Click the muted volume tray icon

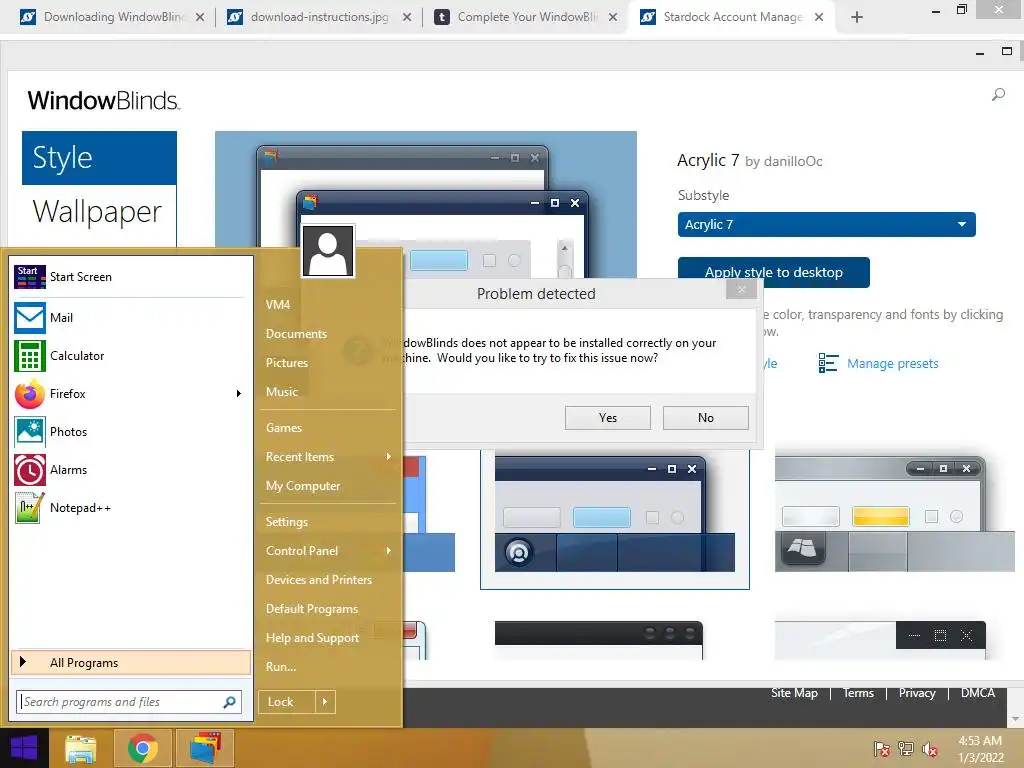pyautogui.click(x=930, y=748)
